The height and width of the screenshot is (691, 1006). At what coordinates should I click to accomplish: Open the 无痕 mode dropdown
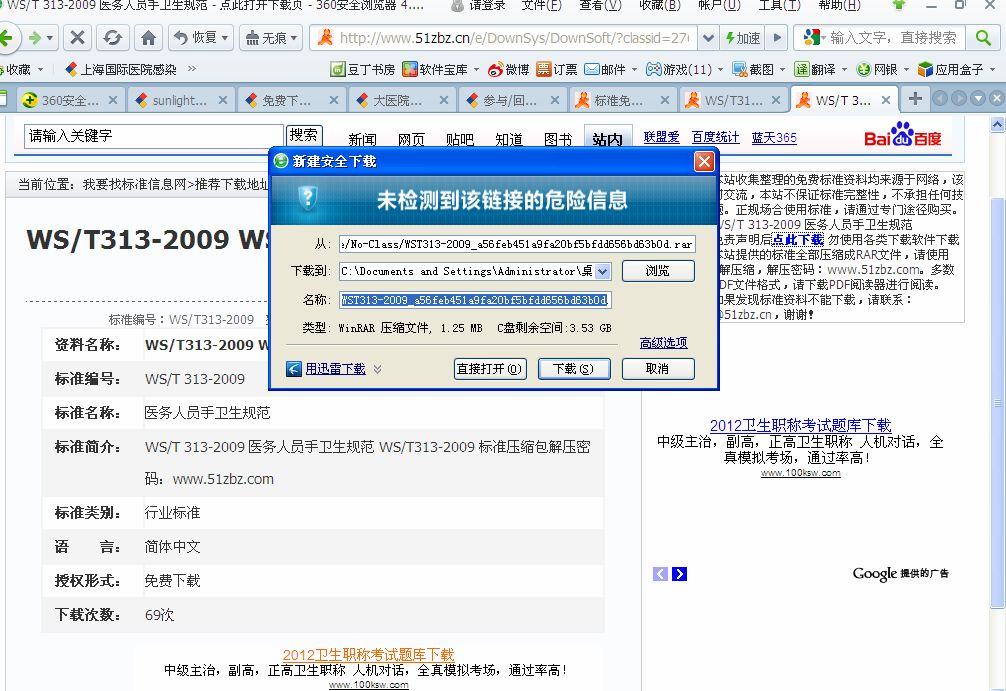click(x=266, y=38)
